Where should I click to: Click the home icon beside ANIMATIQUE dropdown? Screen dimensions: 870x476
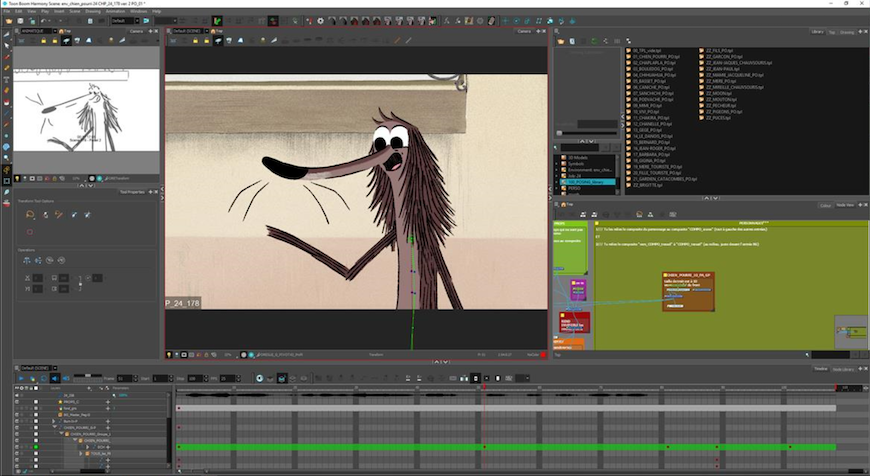pos(61,31)
